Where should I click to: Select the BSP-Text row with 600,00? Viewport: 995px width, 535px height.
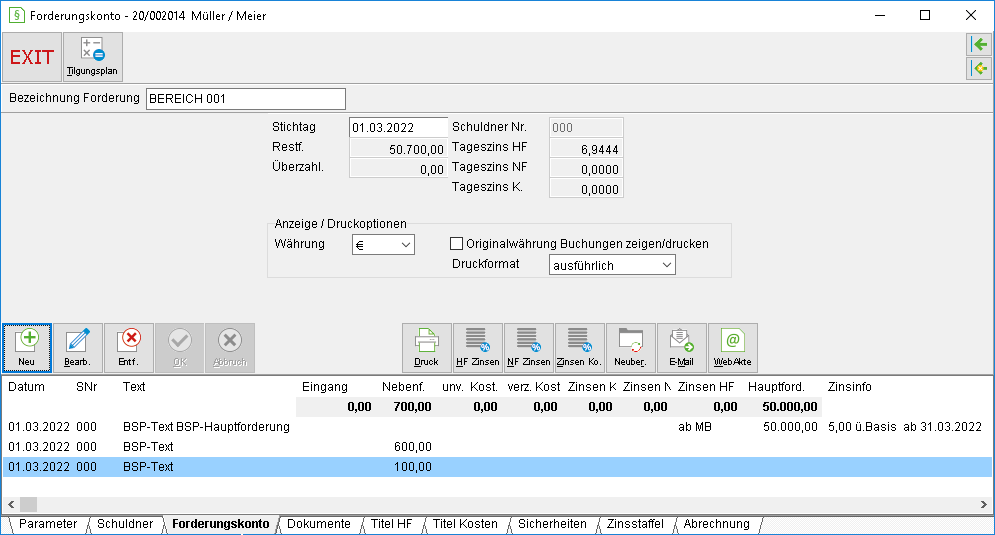pyautogui.click(x=497, y=447)
